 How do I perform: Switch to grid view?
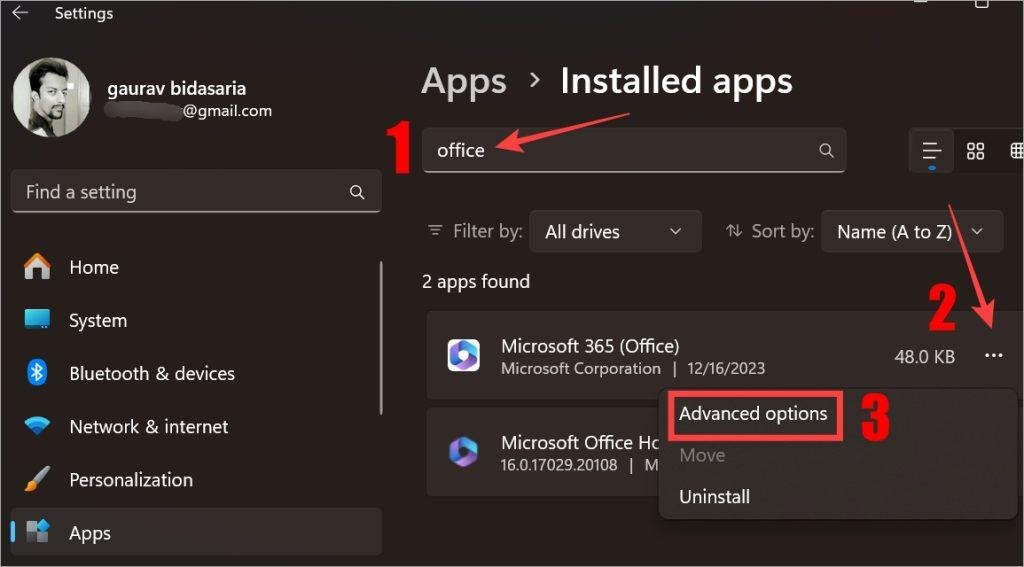click(x=976, y=152)
